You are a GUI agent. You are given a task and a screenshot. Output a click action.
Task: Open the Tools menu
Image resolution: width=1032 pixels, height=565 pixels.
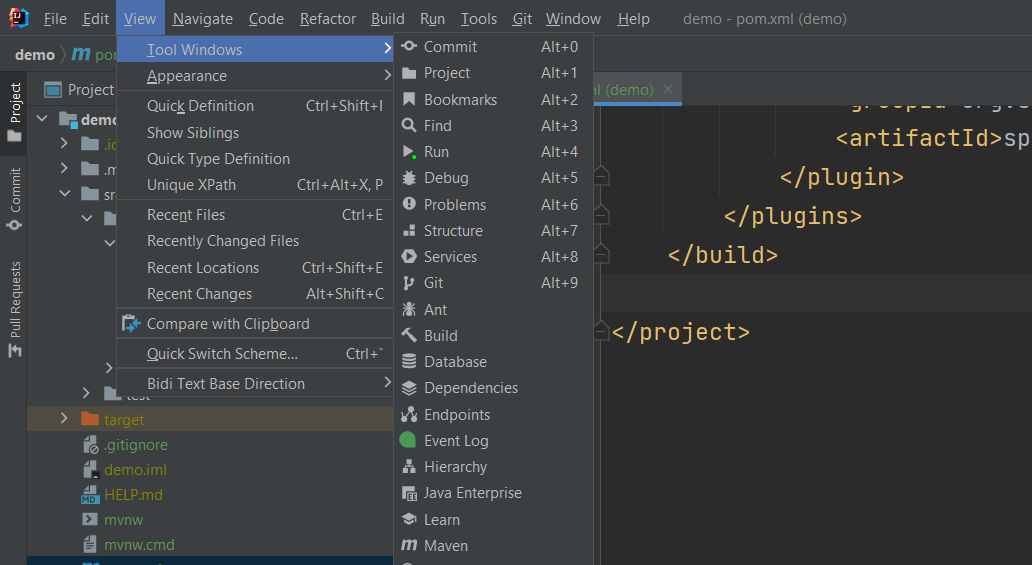click(478, 18)
